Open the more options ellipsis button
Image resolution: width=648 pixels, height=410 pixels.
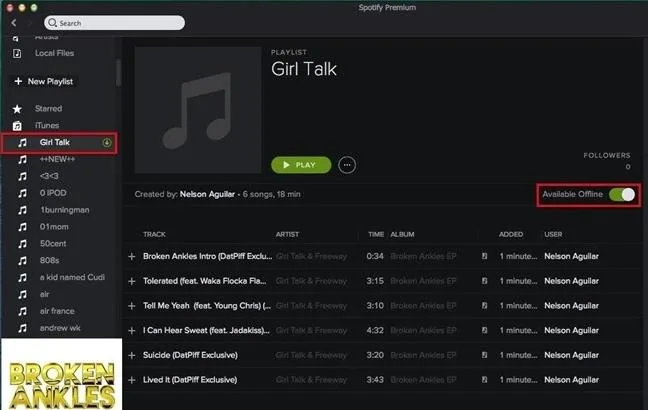tap(347, 165)
